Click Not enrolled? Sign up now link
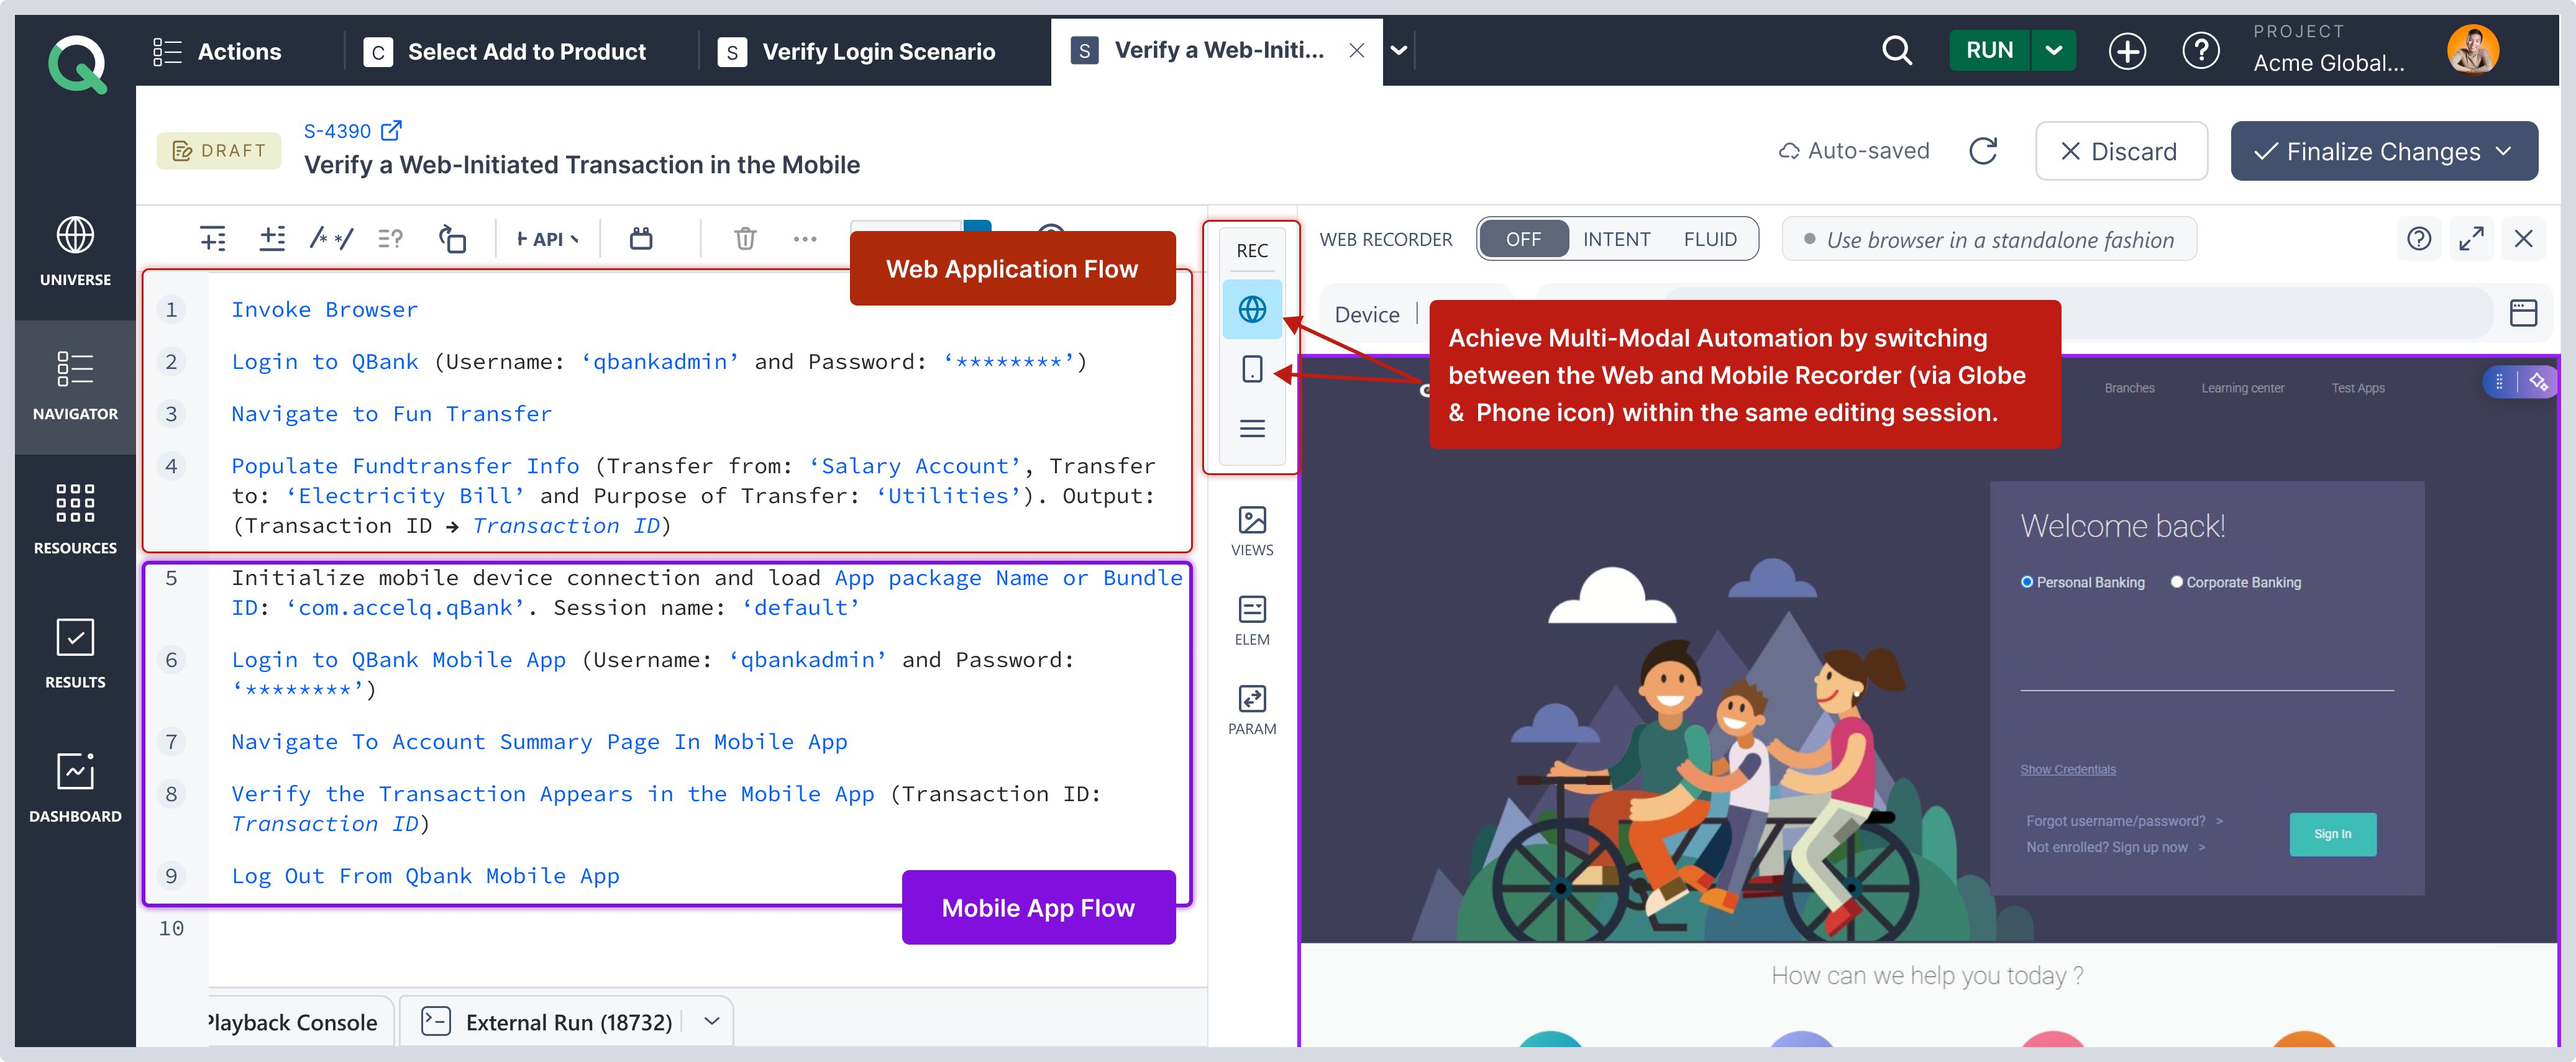 pyautogui.click(x=2106, y=847)
